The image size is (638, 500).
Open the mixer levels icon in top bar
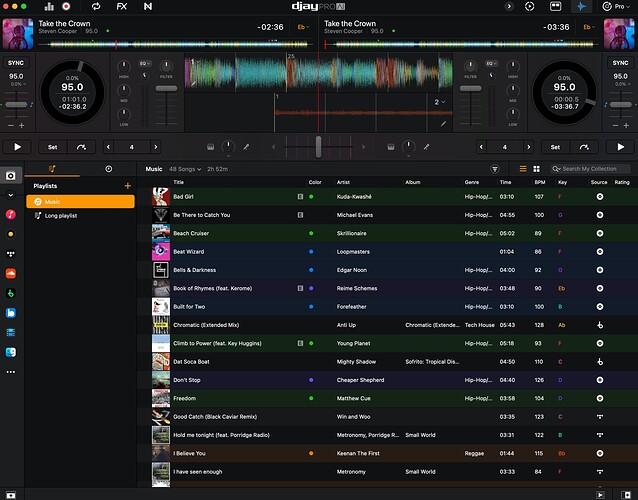[x=49, y=7]
